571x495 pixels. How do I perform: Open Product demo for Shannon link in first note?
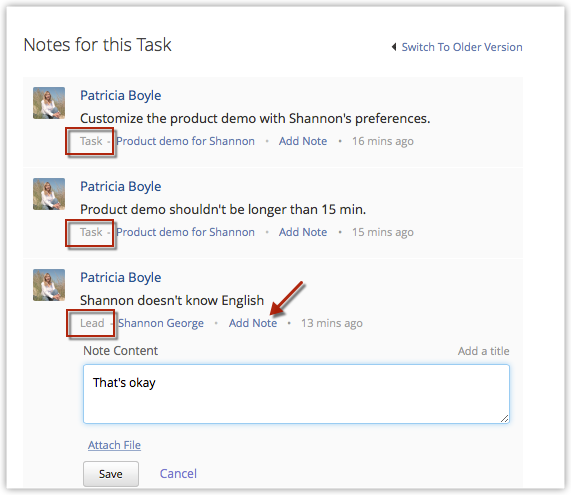pos(185,141)
